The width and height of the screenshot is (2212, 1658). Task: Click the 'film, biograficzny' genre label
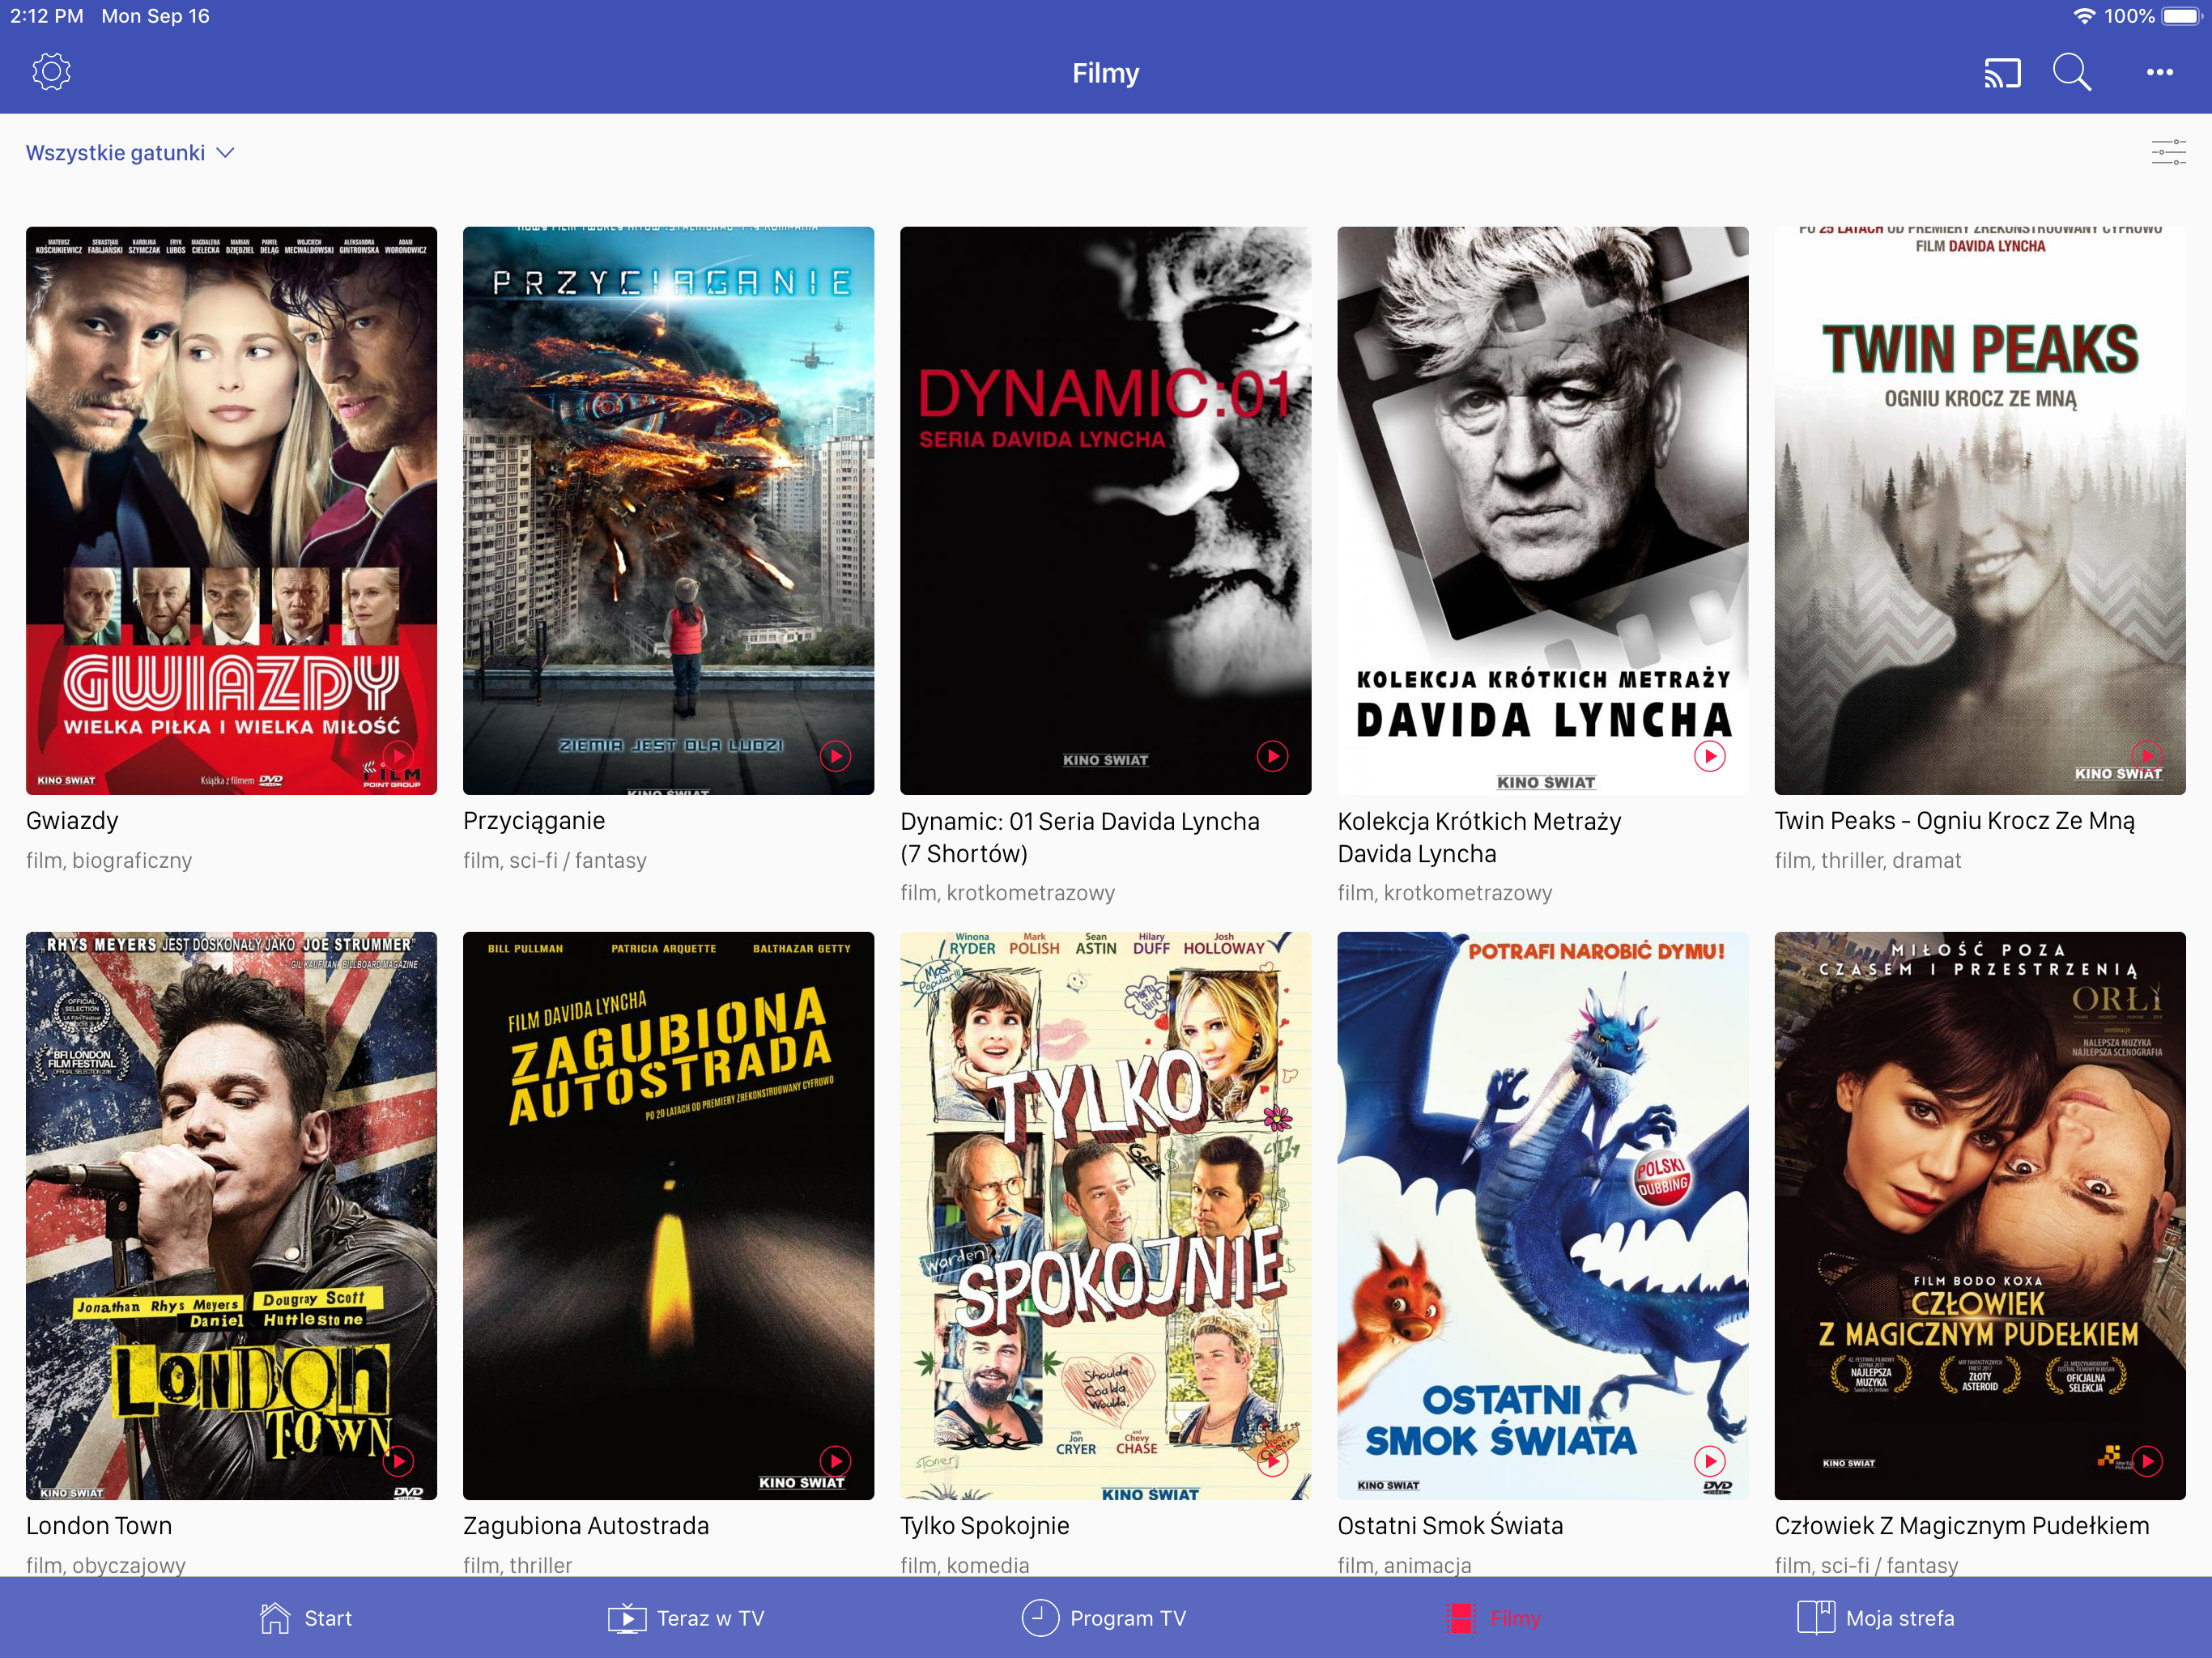coord(109,860)
